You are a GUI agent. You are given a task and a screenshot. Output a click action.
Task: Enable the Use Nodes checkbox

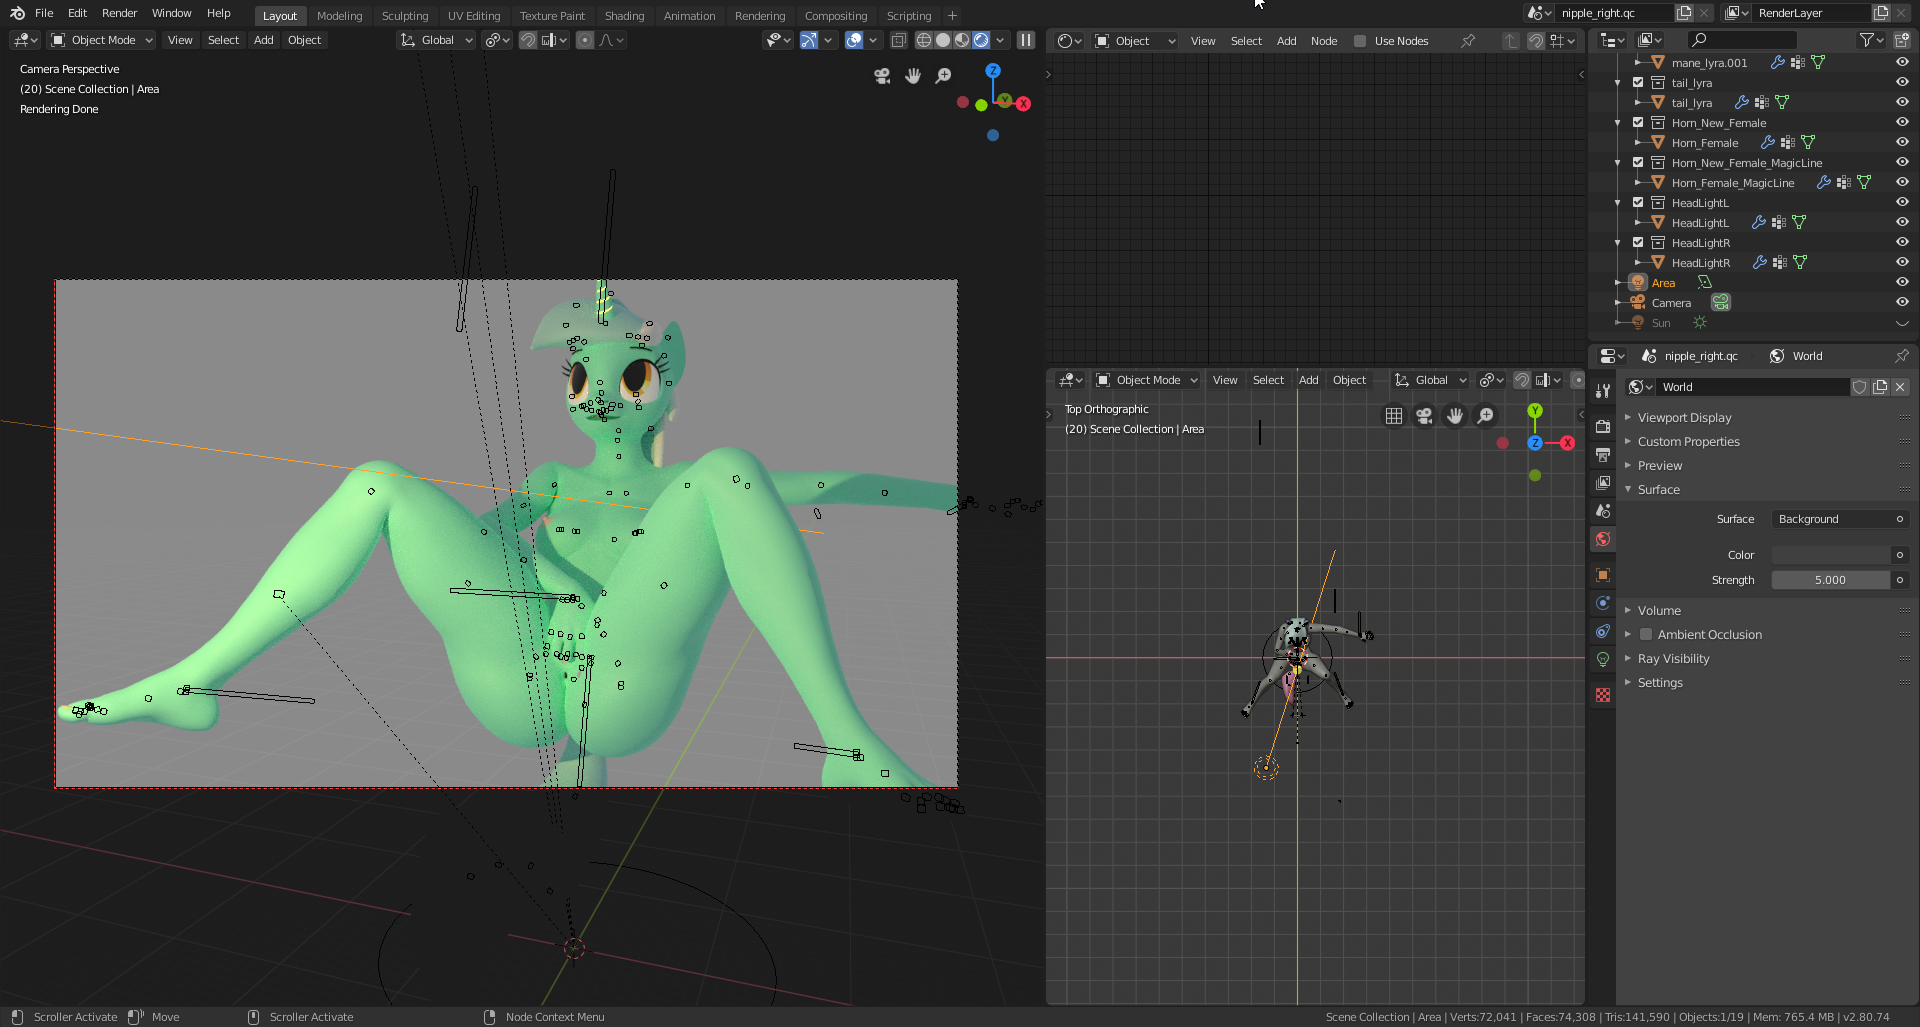1360,41
